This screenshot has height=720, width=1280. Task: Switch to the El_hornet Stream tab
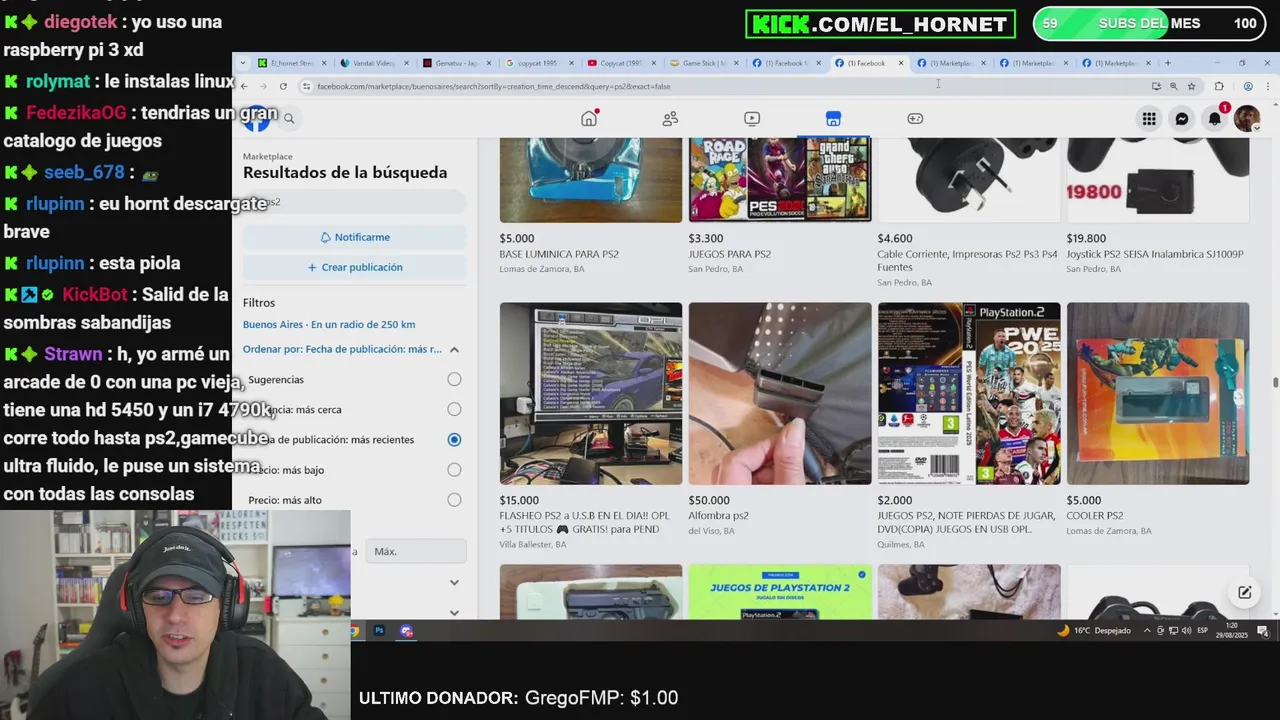pos(290,63)
